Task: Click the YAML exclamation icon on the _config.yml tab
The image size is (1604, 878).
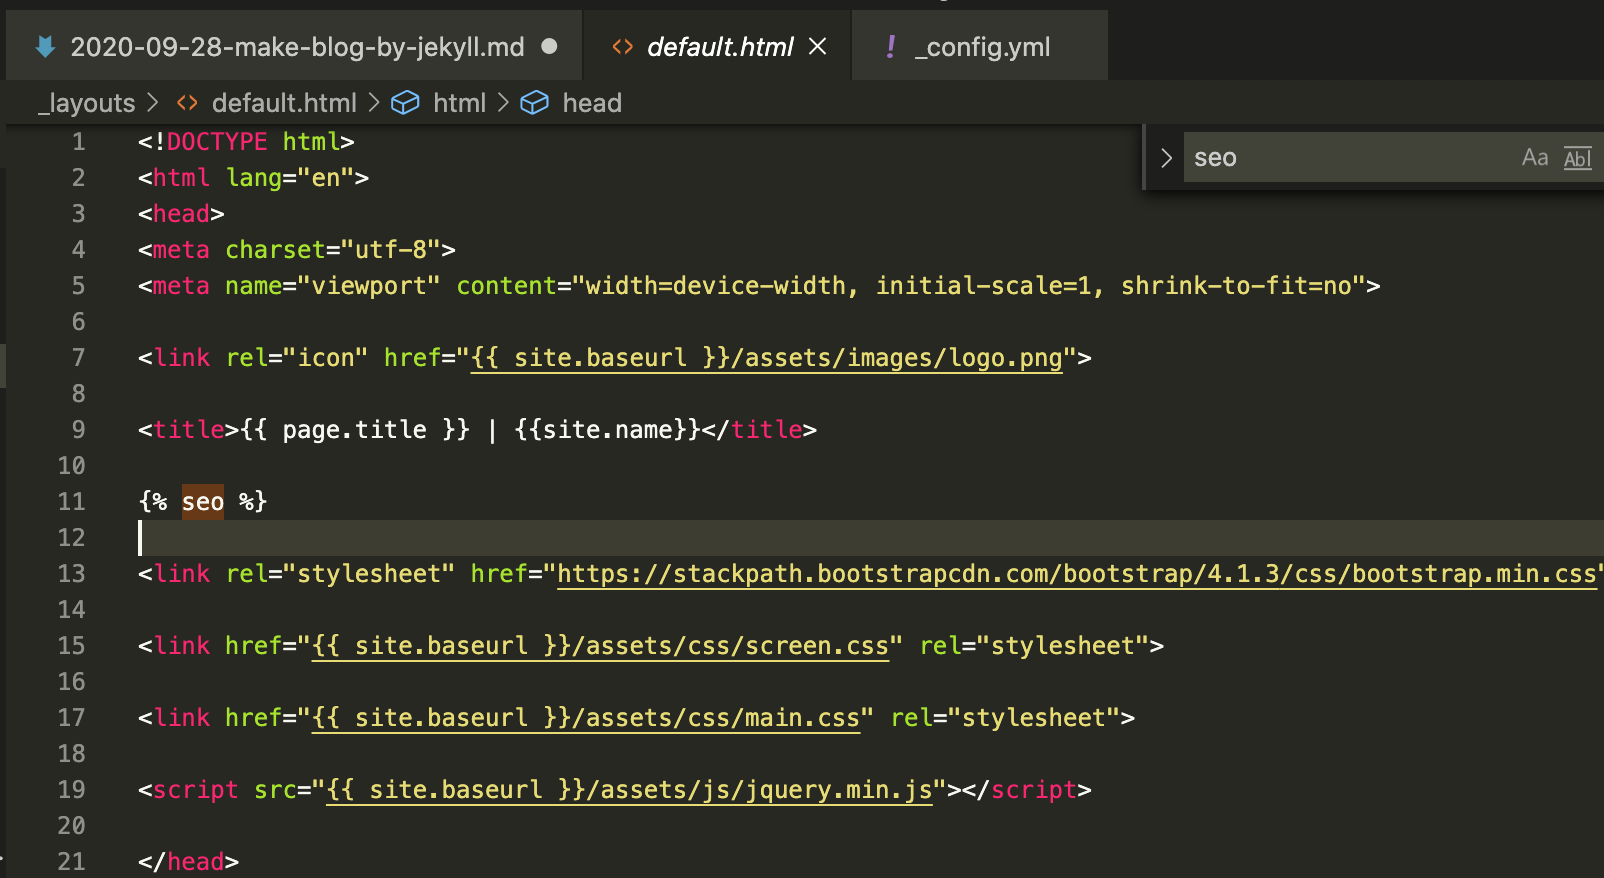Action: [x=890, y=46]
